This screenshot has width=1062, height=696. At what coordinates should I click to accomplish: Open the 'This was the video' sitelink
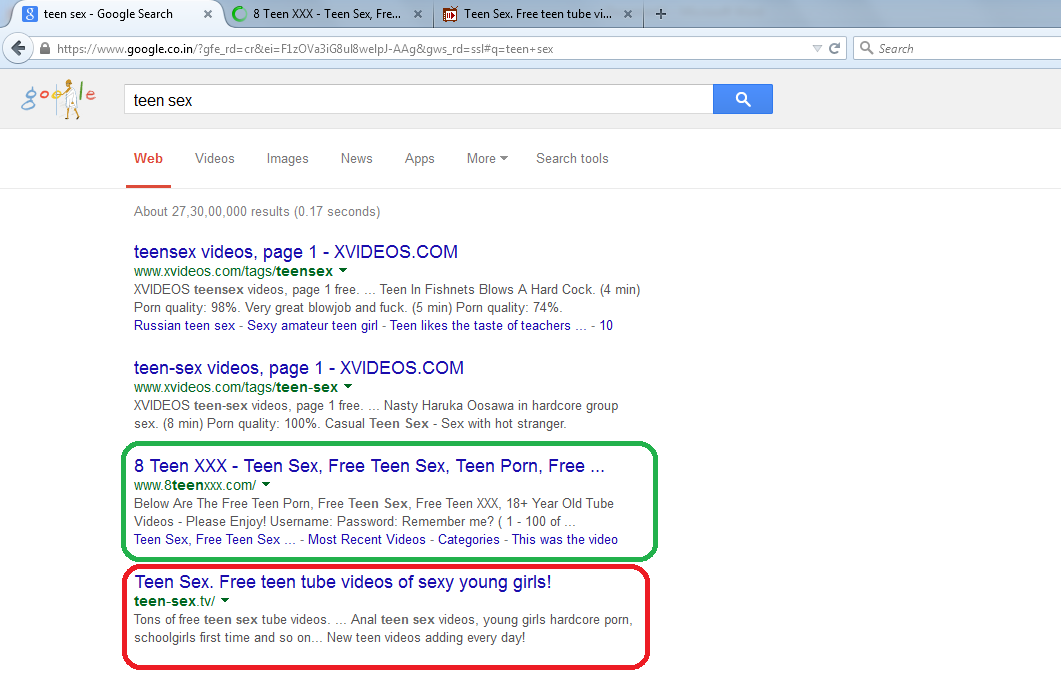tap(565, 540)
